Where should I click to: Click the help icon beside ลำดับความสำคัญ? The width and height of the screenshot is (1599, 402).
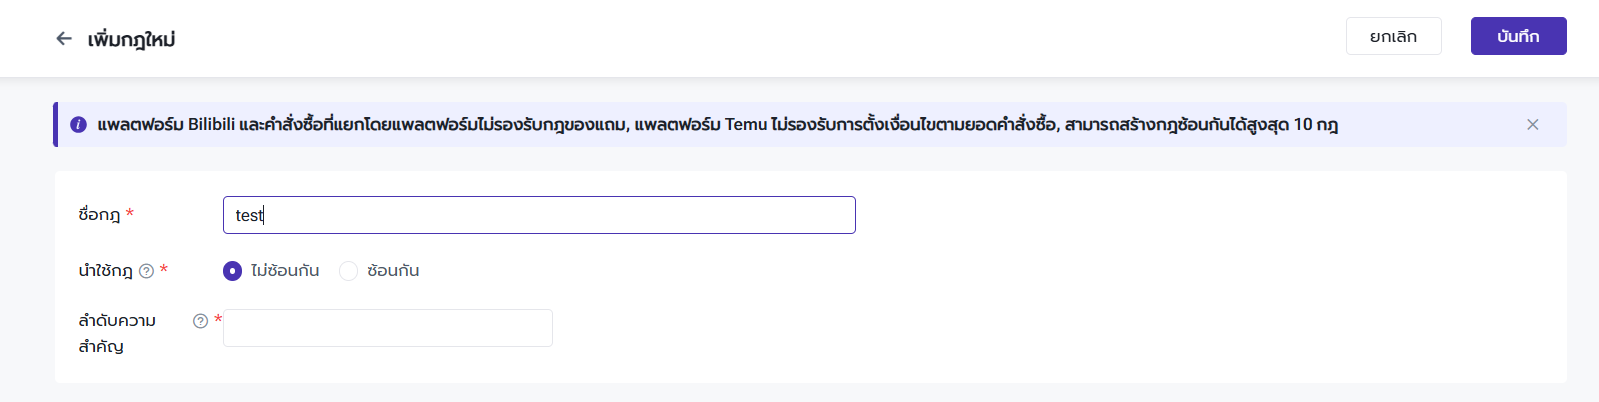click(200, 321)
